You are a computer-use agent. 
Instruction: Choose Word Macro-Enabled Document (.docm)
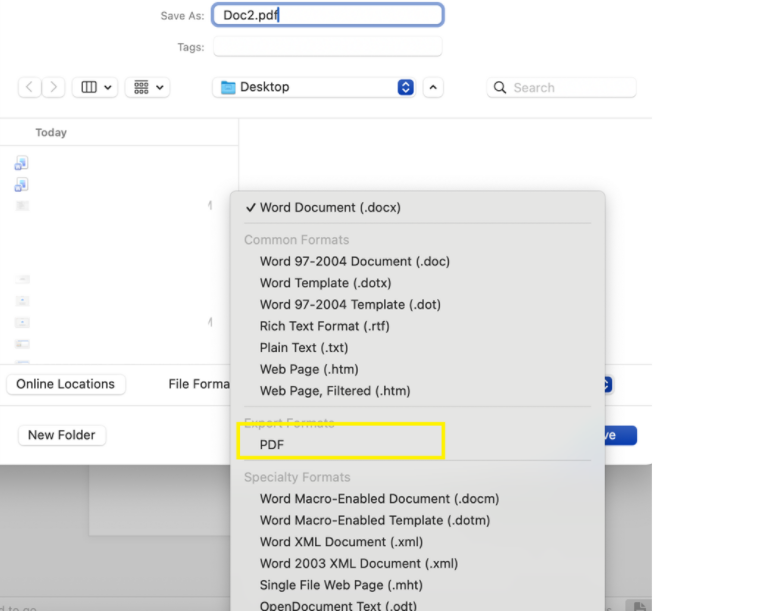click(x=418, y=499)
